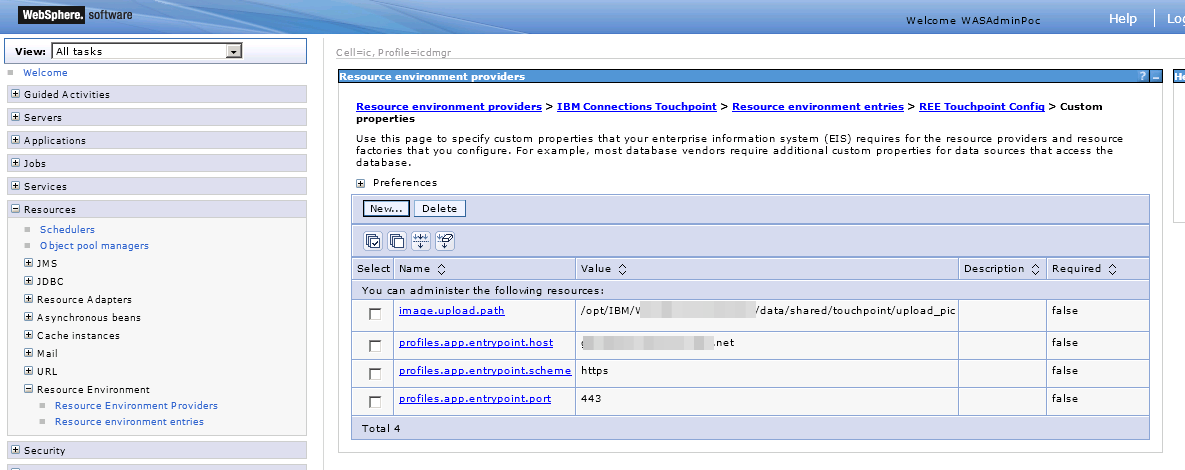Click the Total 4 footer text
Image resolution: width=1185 pixels, height=470 pixels.
tap(381, 428)
